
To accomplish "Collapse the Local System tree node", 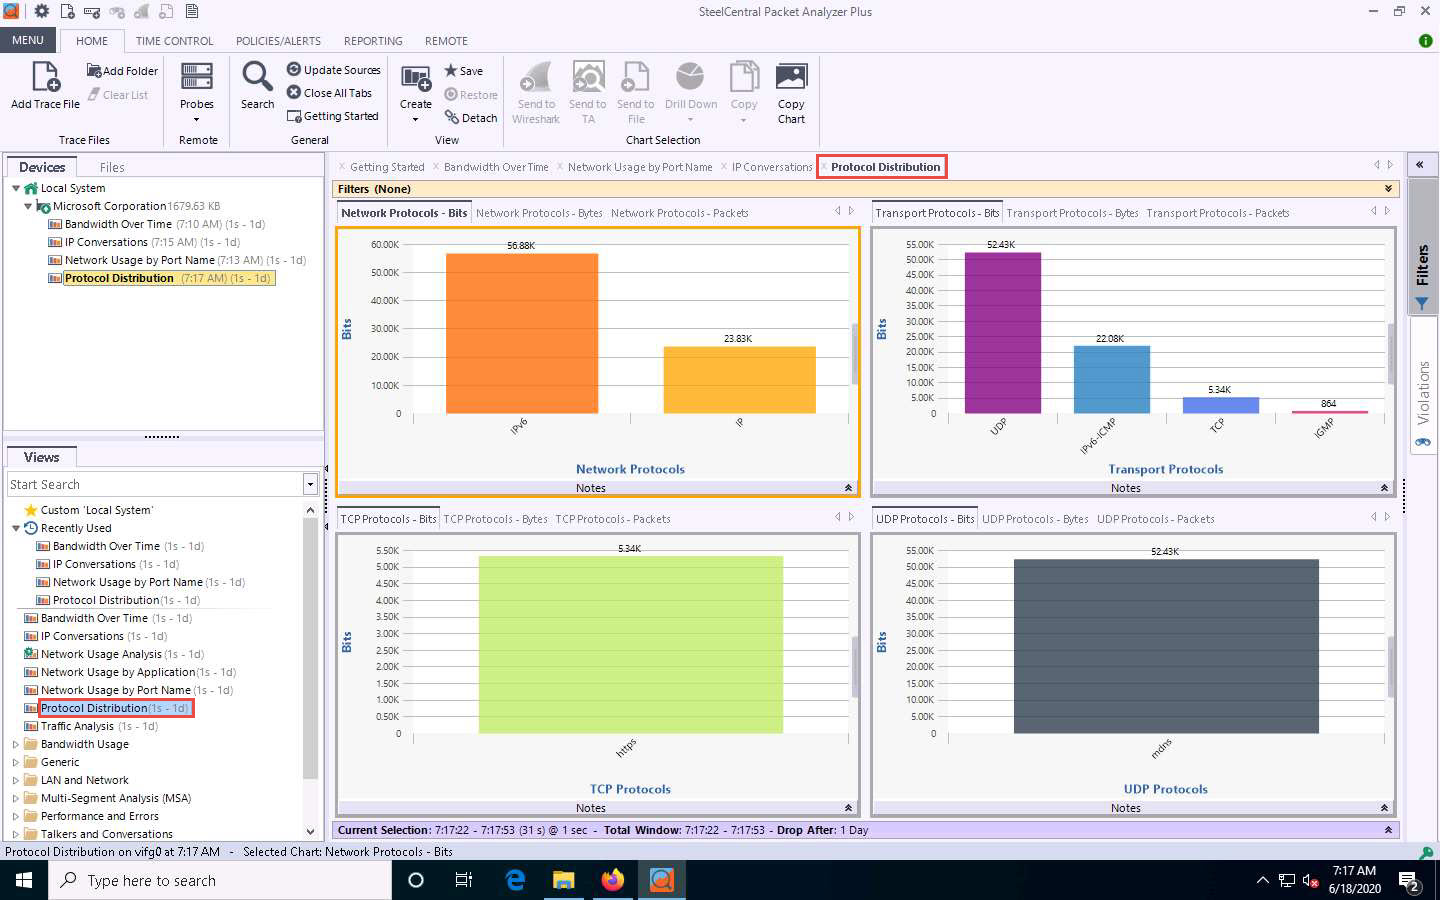I will [16, 188].
